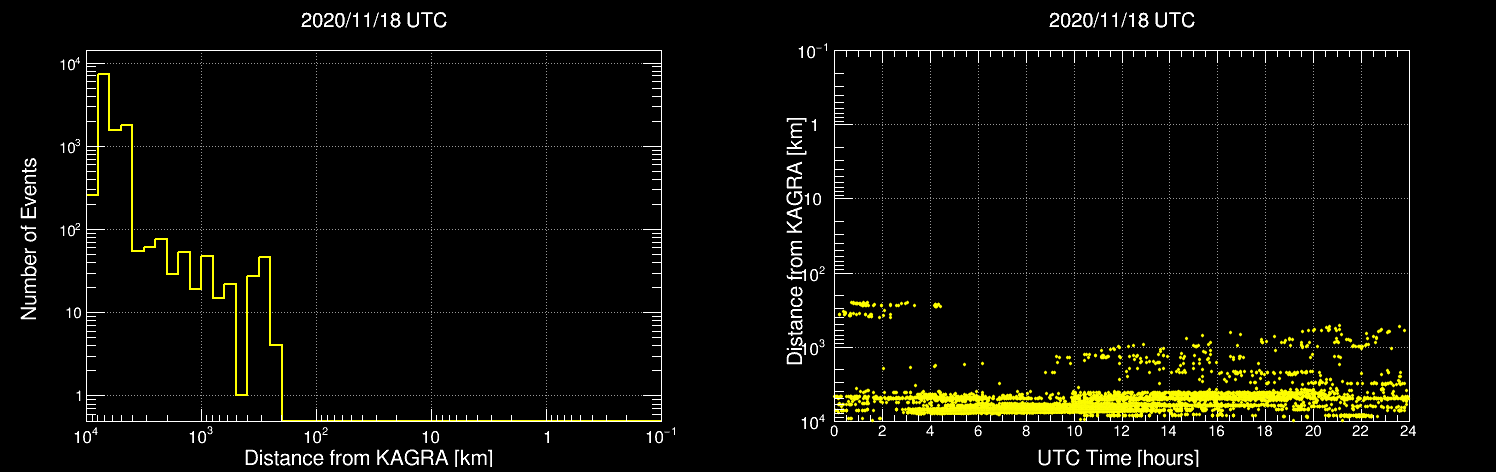Click hour 0 on the UTC Time axis
Viewport: 1496px width, 472px height.
pyautogui.click(x=834, y=431)
